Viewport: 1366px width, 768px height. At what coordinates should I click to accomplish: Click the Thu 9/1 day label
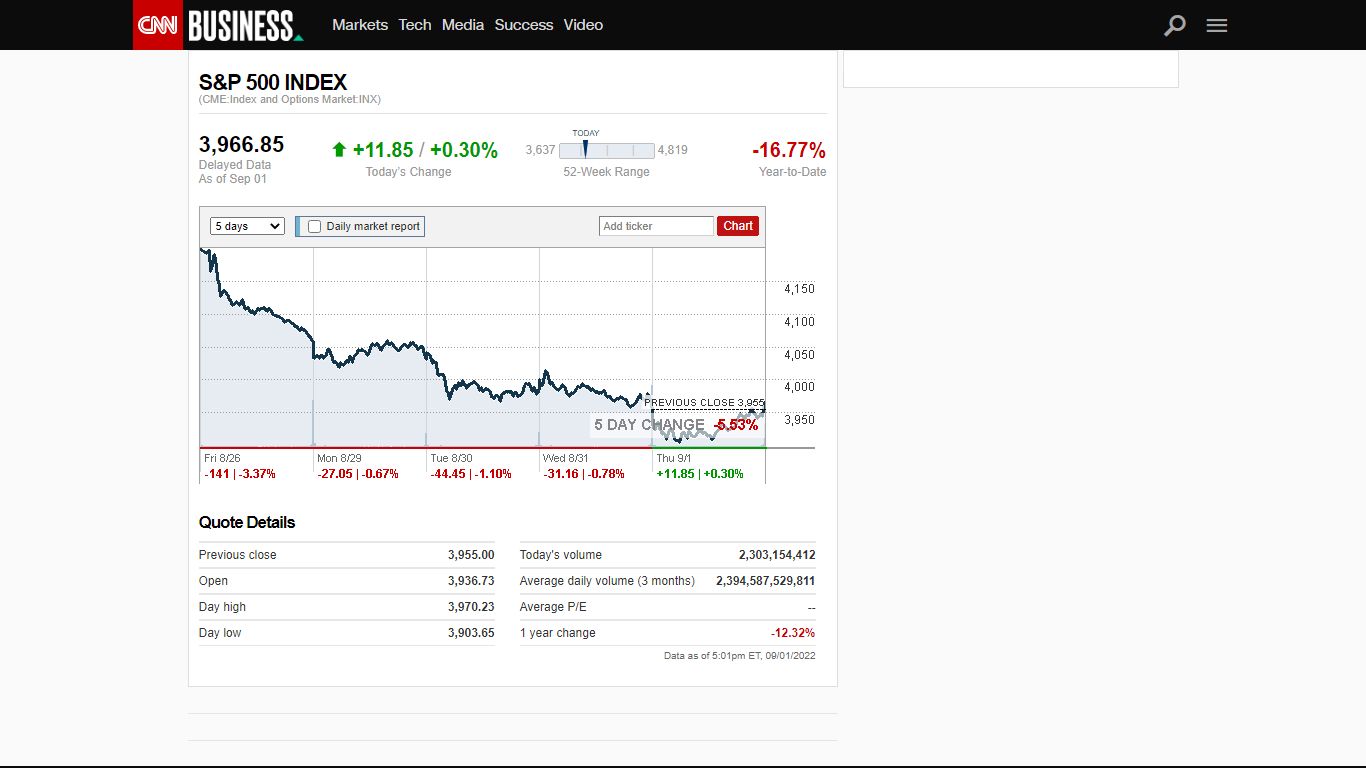[x=674, y=458]
